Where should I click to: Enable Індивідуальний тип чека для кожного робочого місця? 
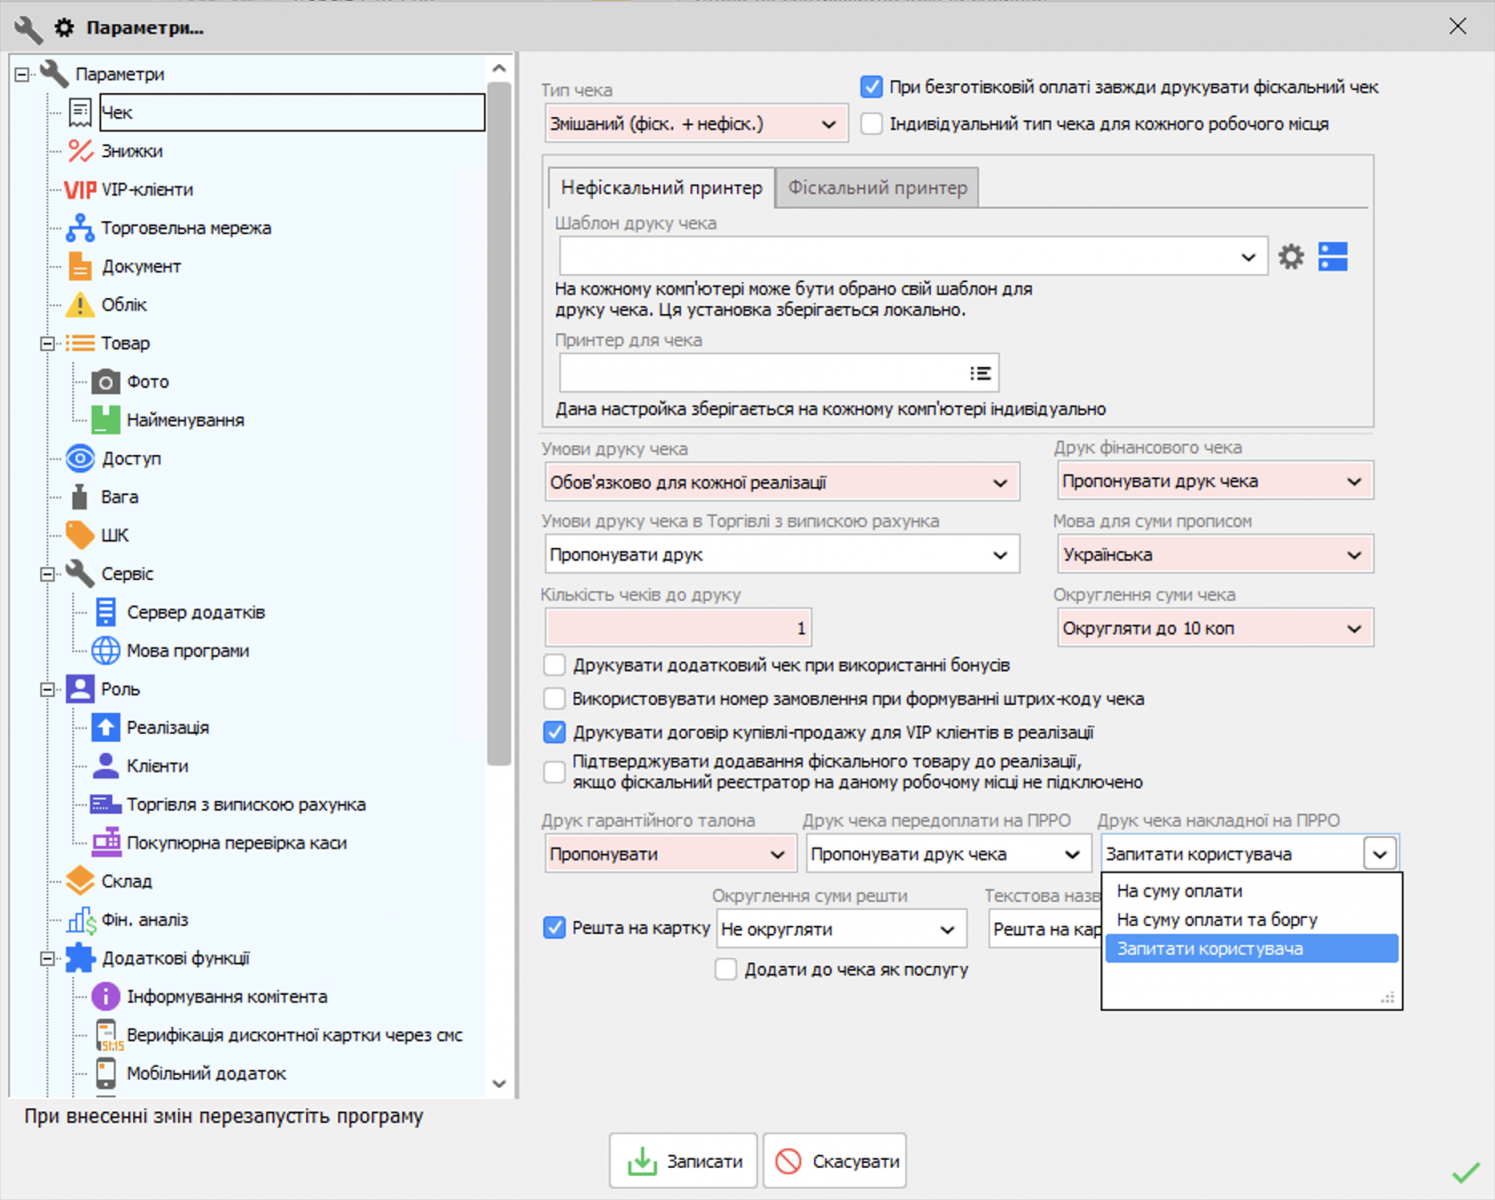pos(872,124)
